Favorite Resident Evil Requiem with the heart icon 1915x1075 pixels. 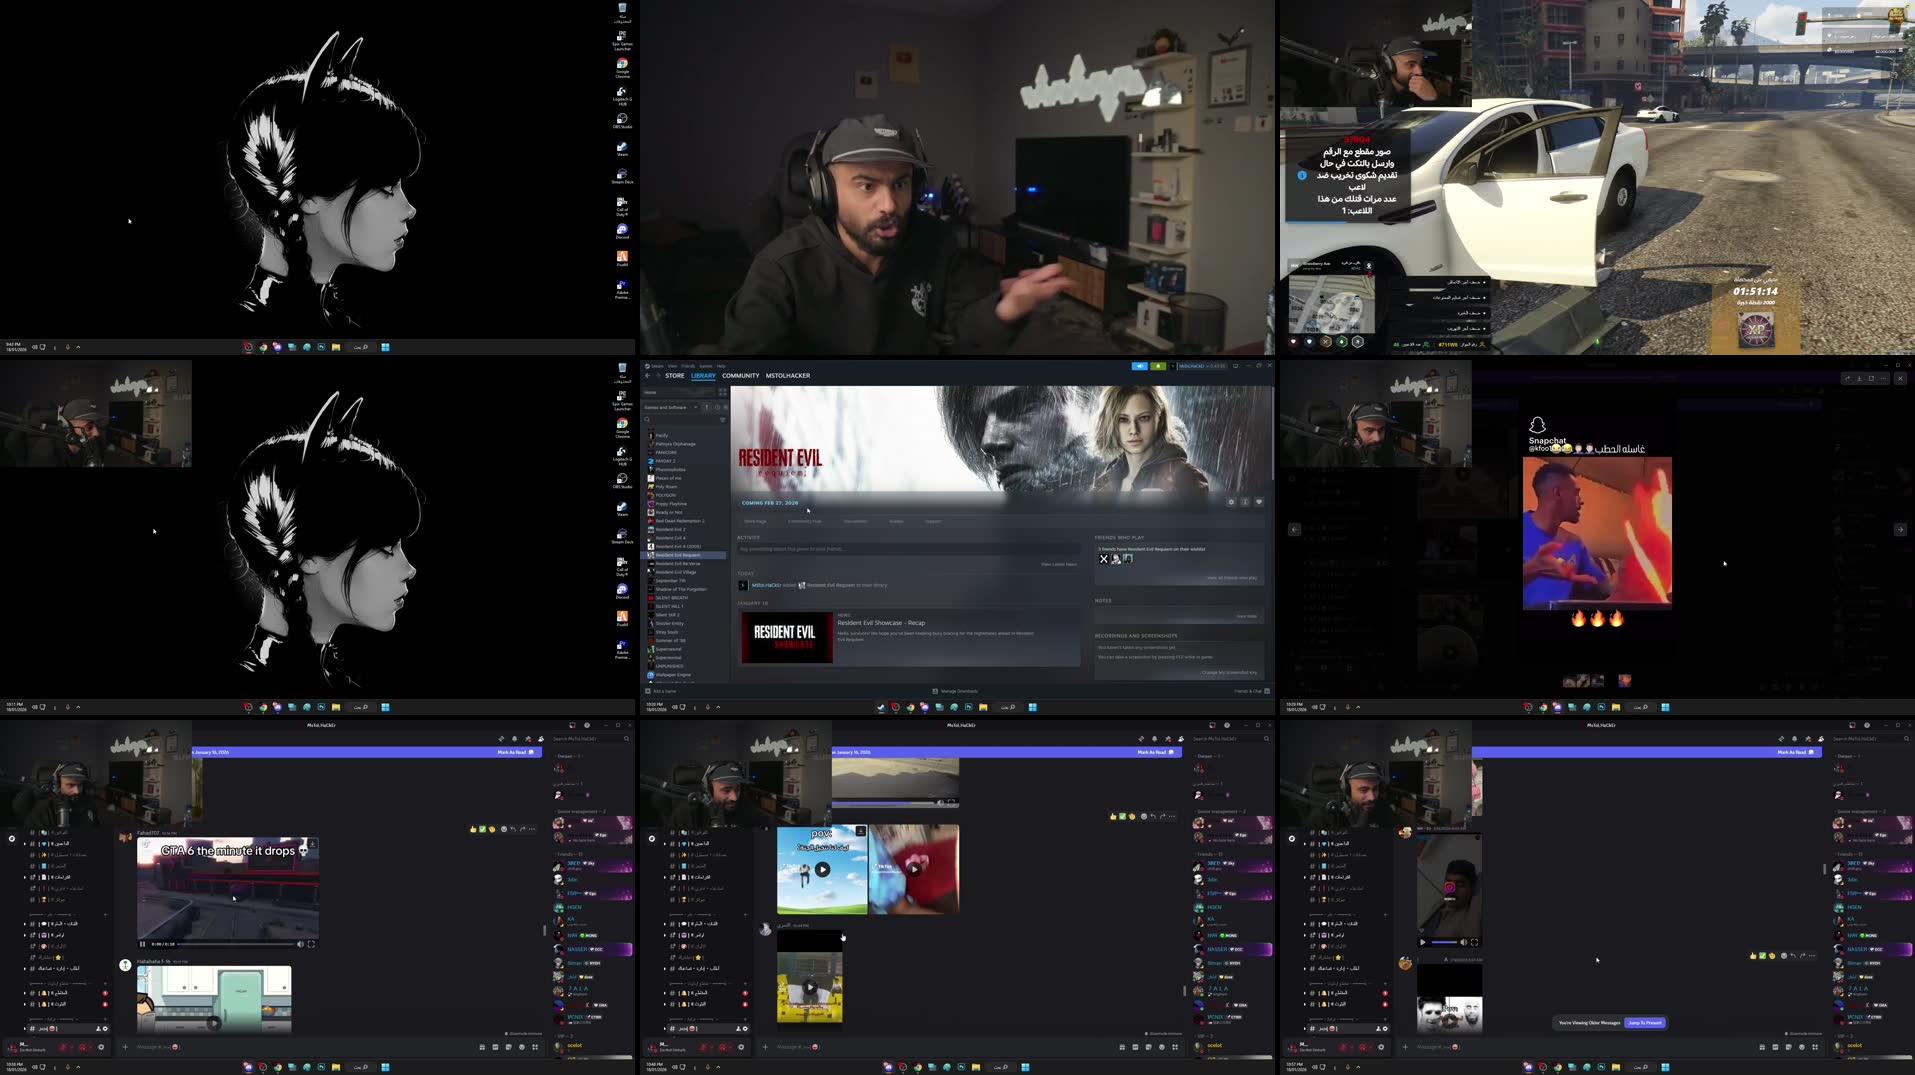click(1259, 502)
